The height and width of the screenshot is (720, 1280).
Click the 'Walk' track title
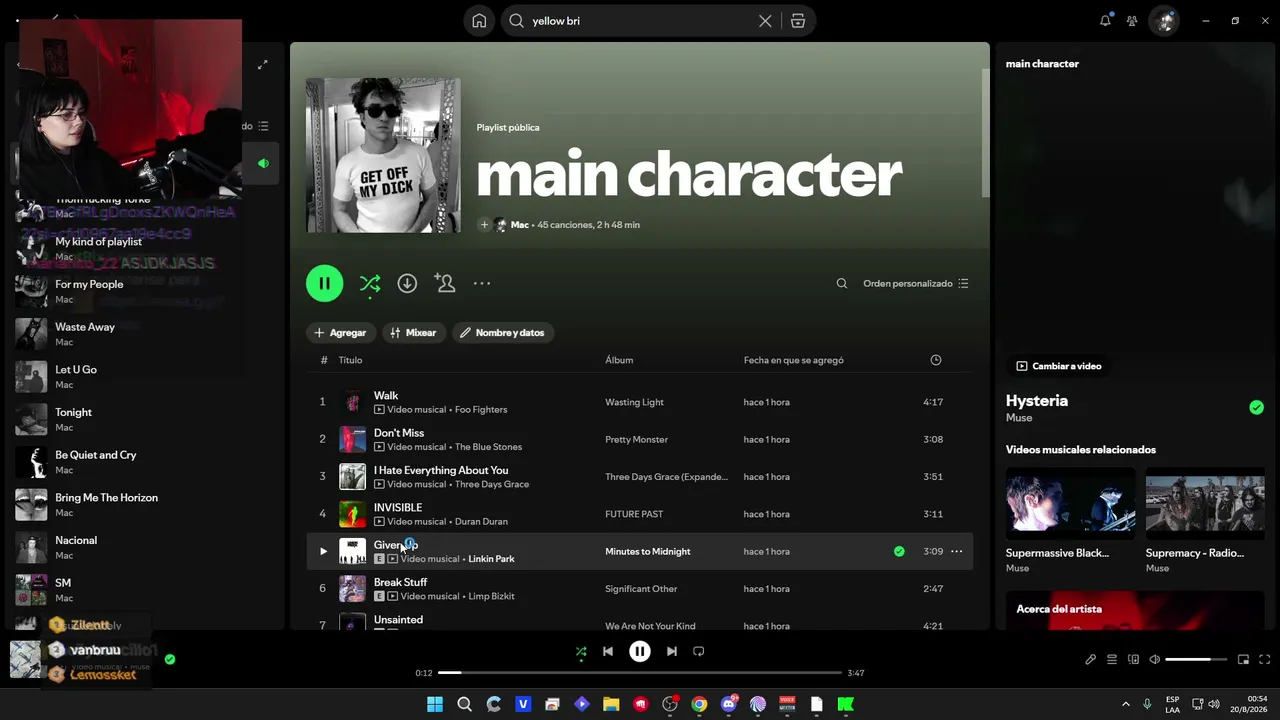click(386, 396)
